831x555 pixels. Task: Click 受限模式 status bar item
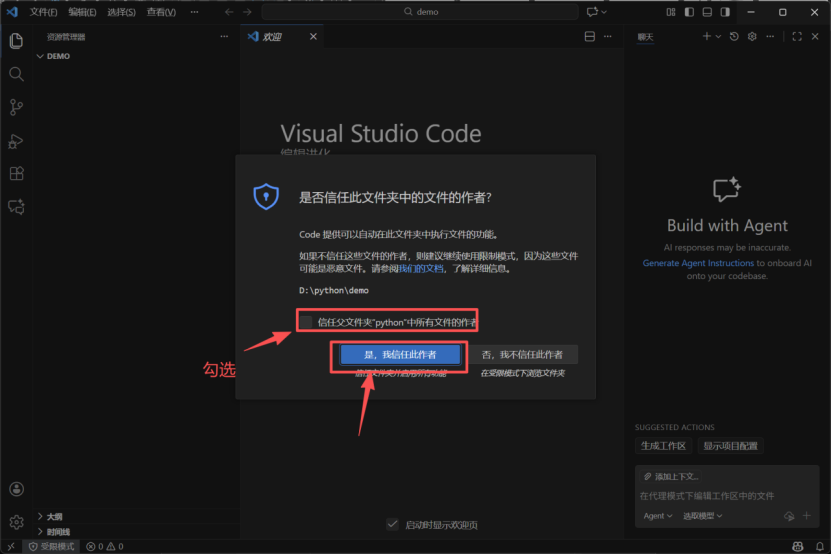coord(51,547)
